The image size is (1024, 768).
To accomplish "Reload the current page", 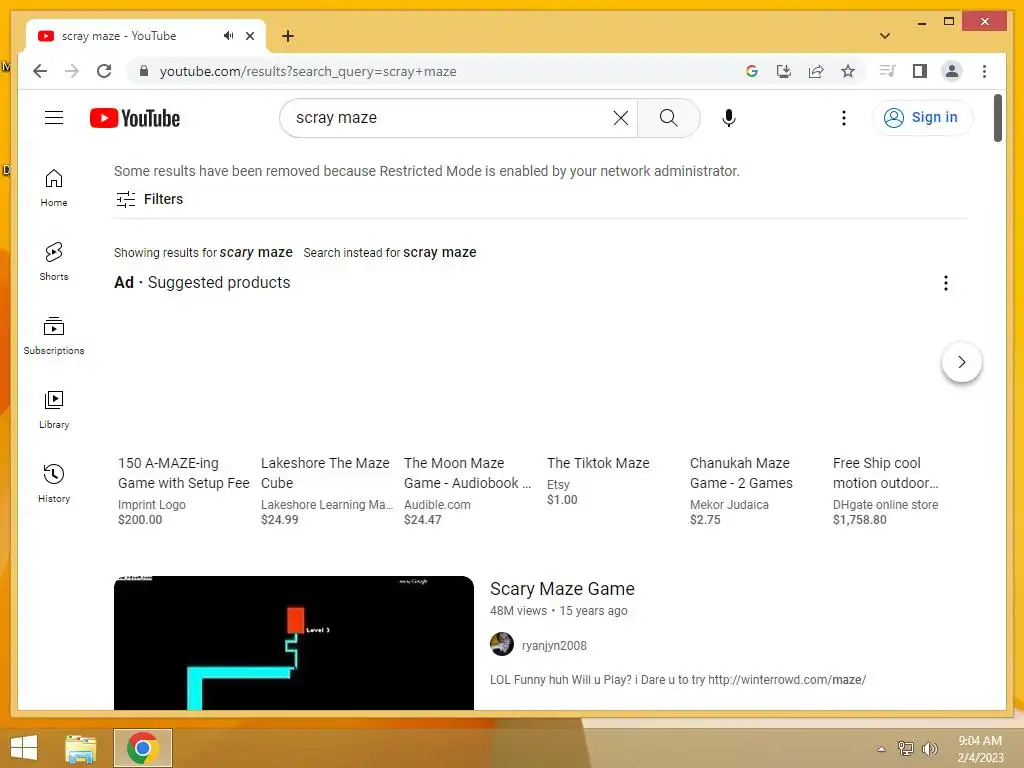I will tap(104, 71).
